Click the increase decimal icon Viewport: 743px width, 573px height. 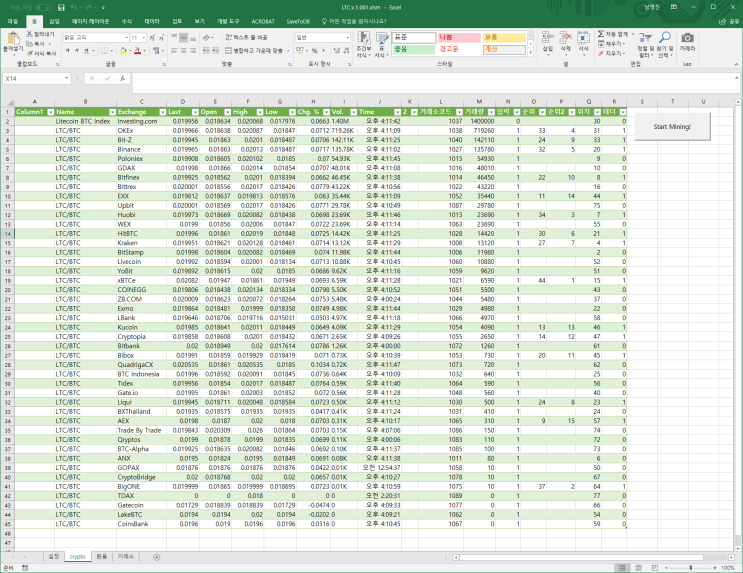click(x=337, y=51)
